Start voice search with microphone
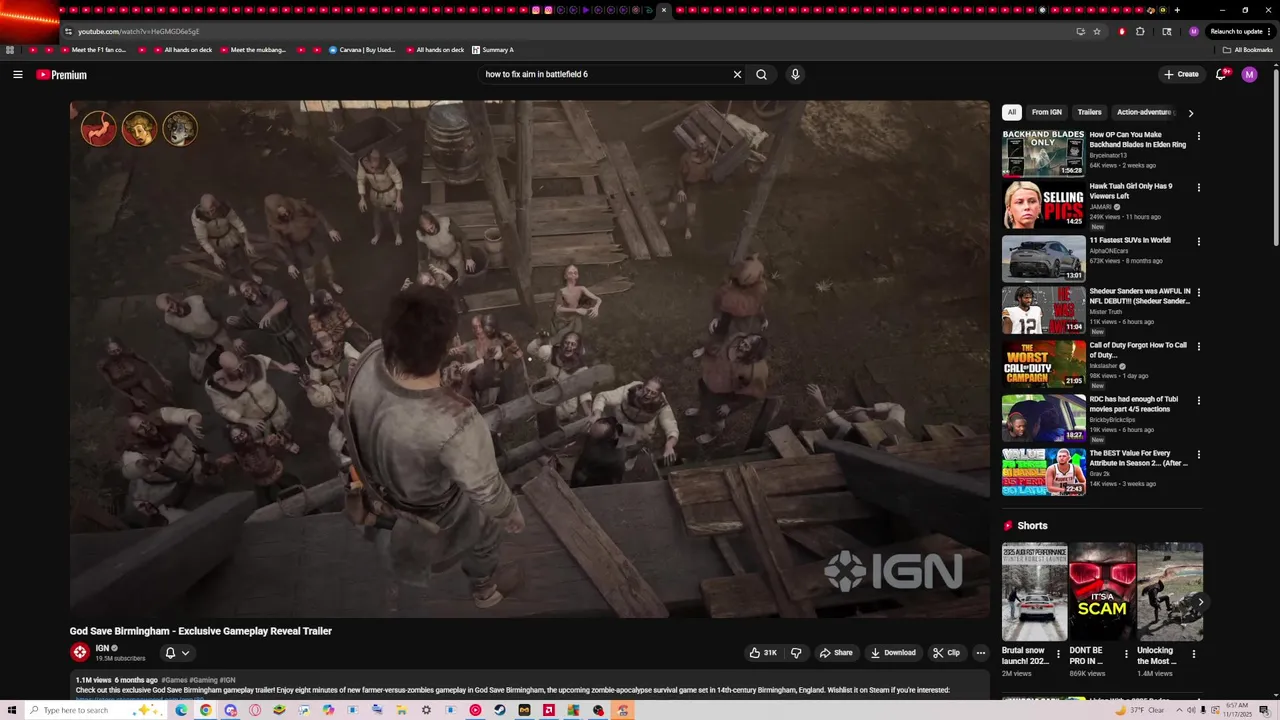Viewport: 1280px width, 720px height. tap(795, 74)
